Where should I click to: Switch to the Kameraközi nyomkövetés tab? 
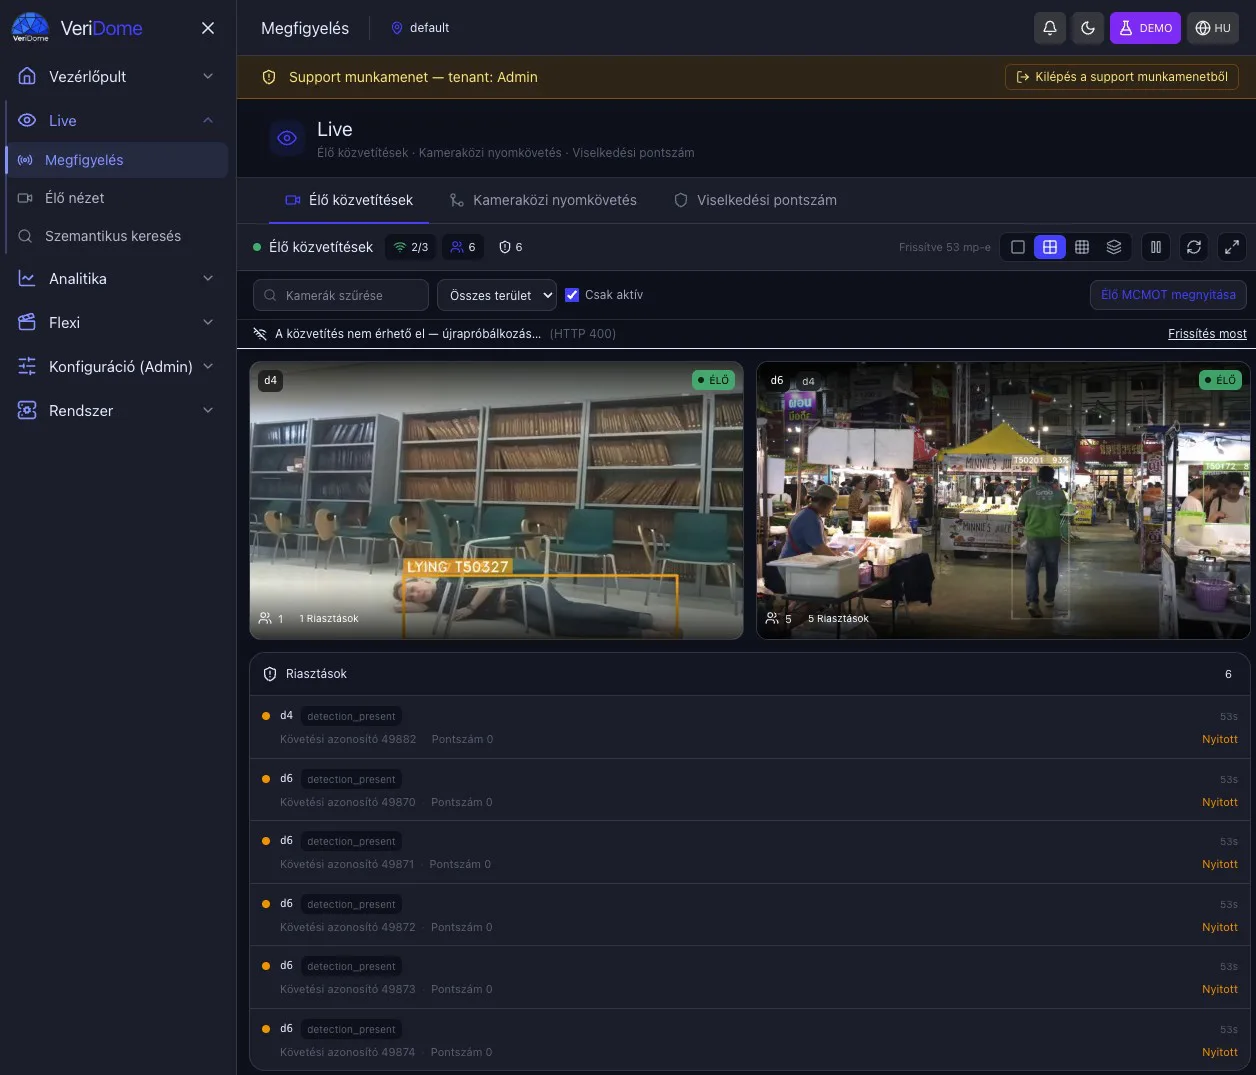pos(543,200)
